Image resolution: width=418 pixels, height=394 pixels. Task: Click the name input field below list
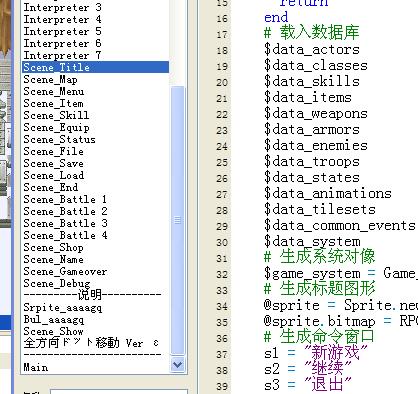(118, 391)
